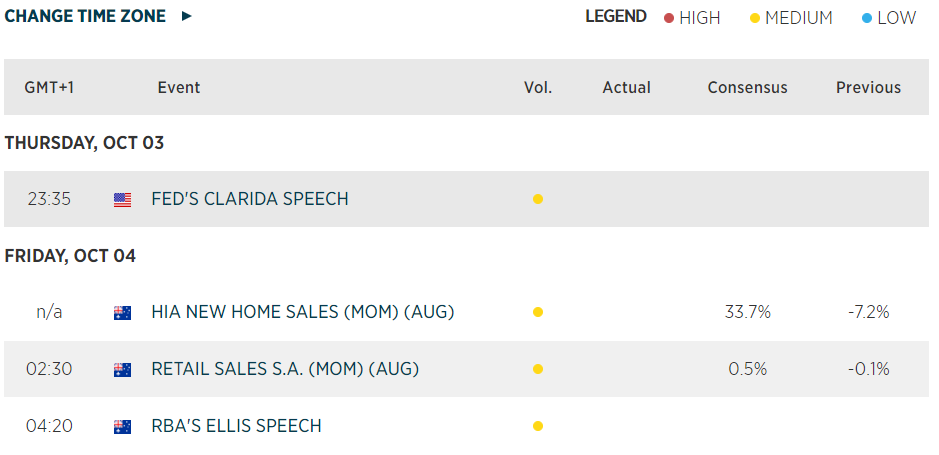Sort by the Event column header

click(x=179, y=88)
